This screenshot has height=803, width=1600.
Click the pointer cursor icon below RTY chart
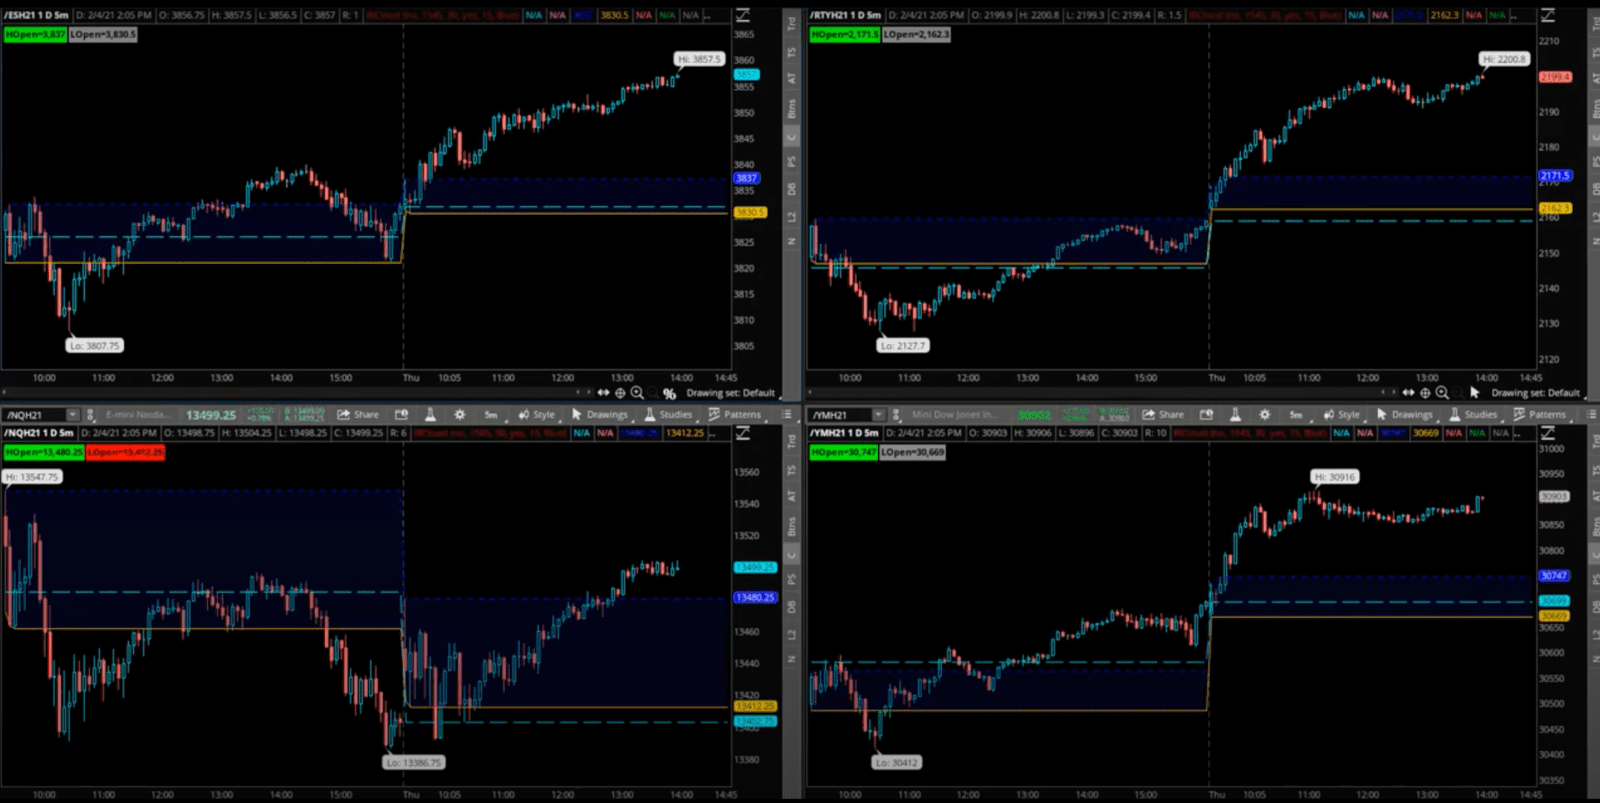click(x=1475, y=393)
